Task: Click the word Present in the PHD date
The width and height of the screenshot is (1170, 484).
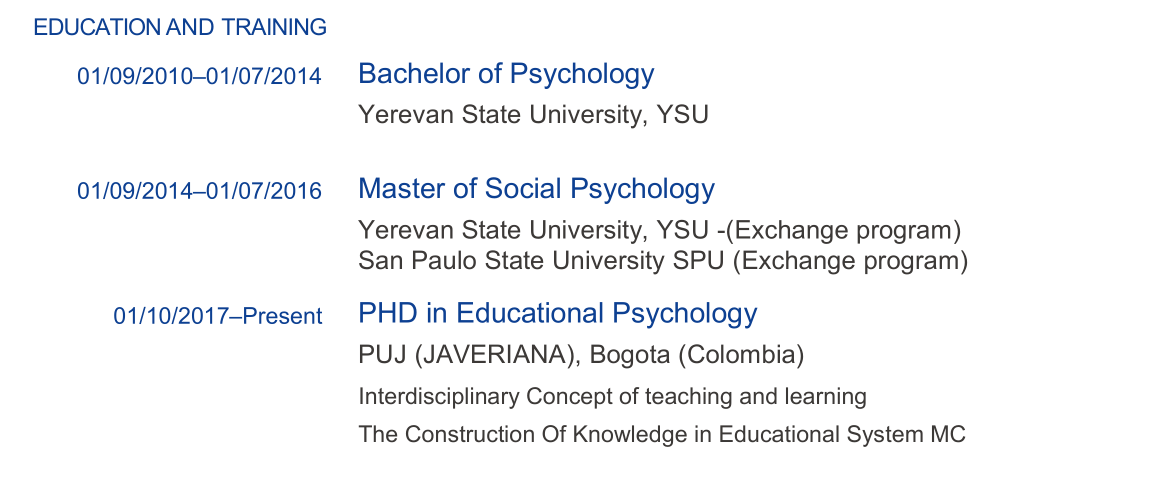Action: (x=283, y=317)
